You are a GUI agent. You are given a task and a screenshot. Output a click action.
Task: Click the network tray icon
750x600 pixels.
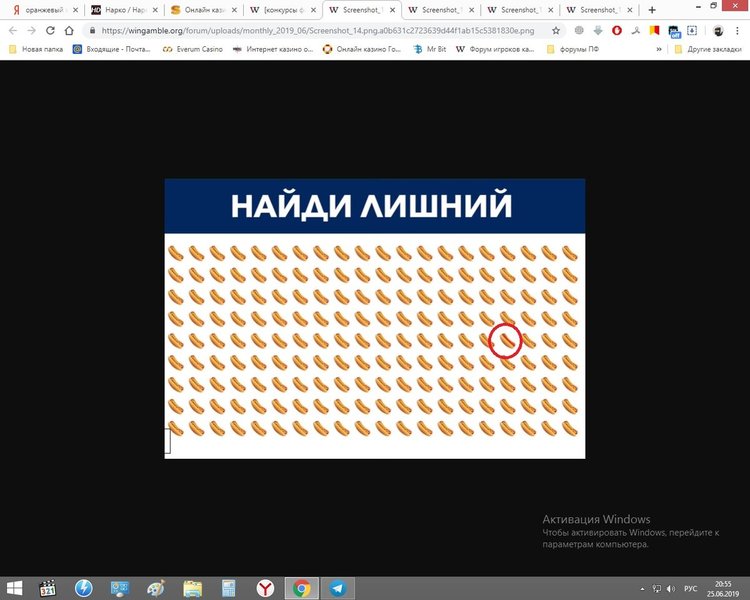(657, 589)
